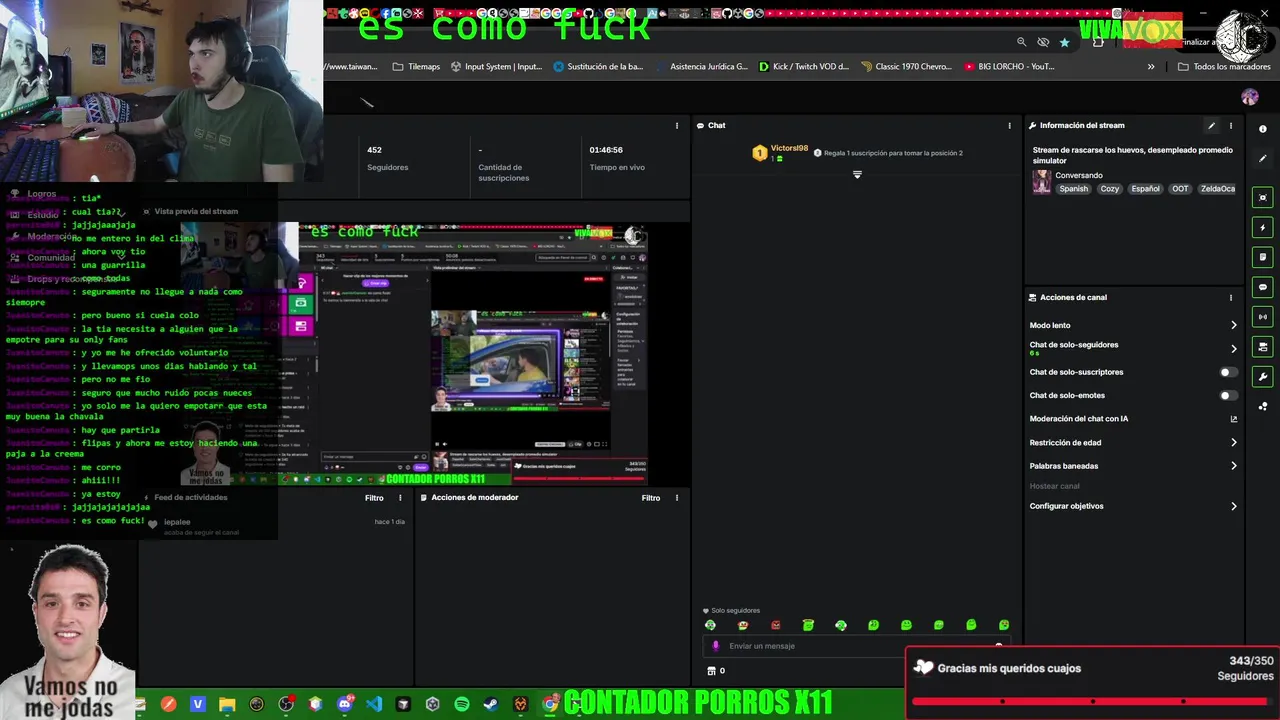Open File Explorer folder from the taskbar

click(x=227, y=704)
